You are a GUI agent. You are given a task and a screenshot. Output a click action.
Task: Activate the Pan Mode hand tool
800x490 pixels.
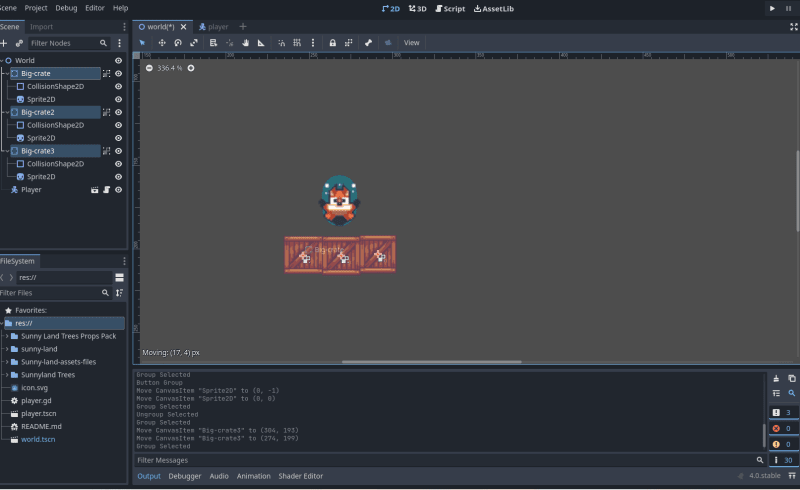tap(245, 43)
